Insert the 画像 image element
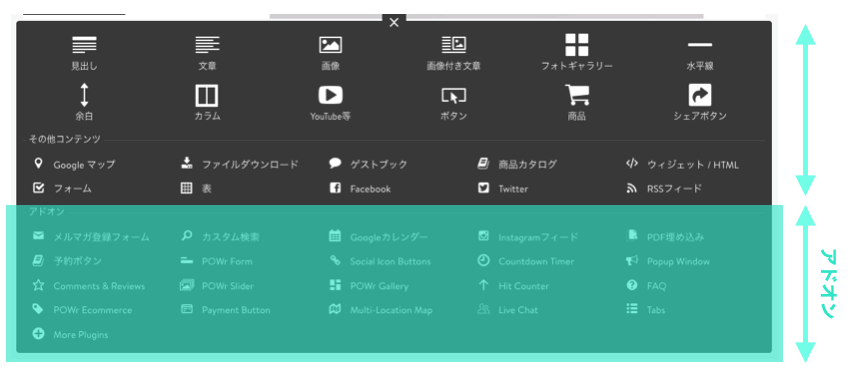Viewport: 854px width, 373px height. (331, 45)
